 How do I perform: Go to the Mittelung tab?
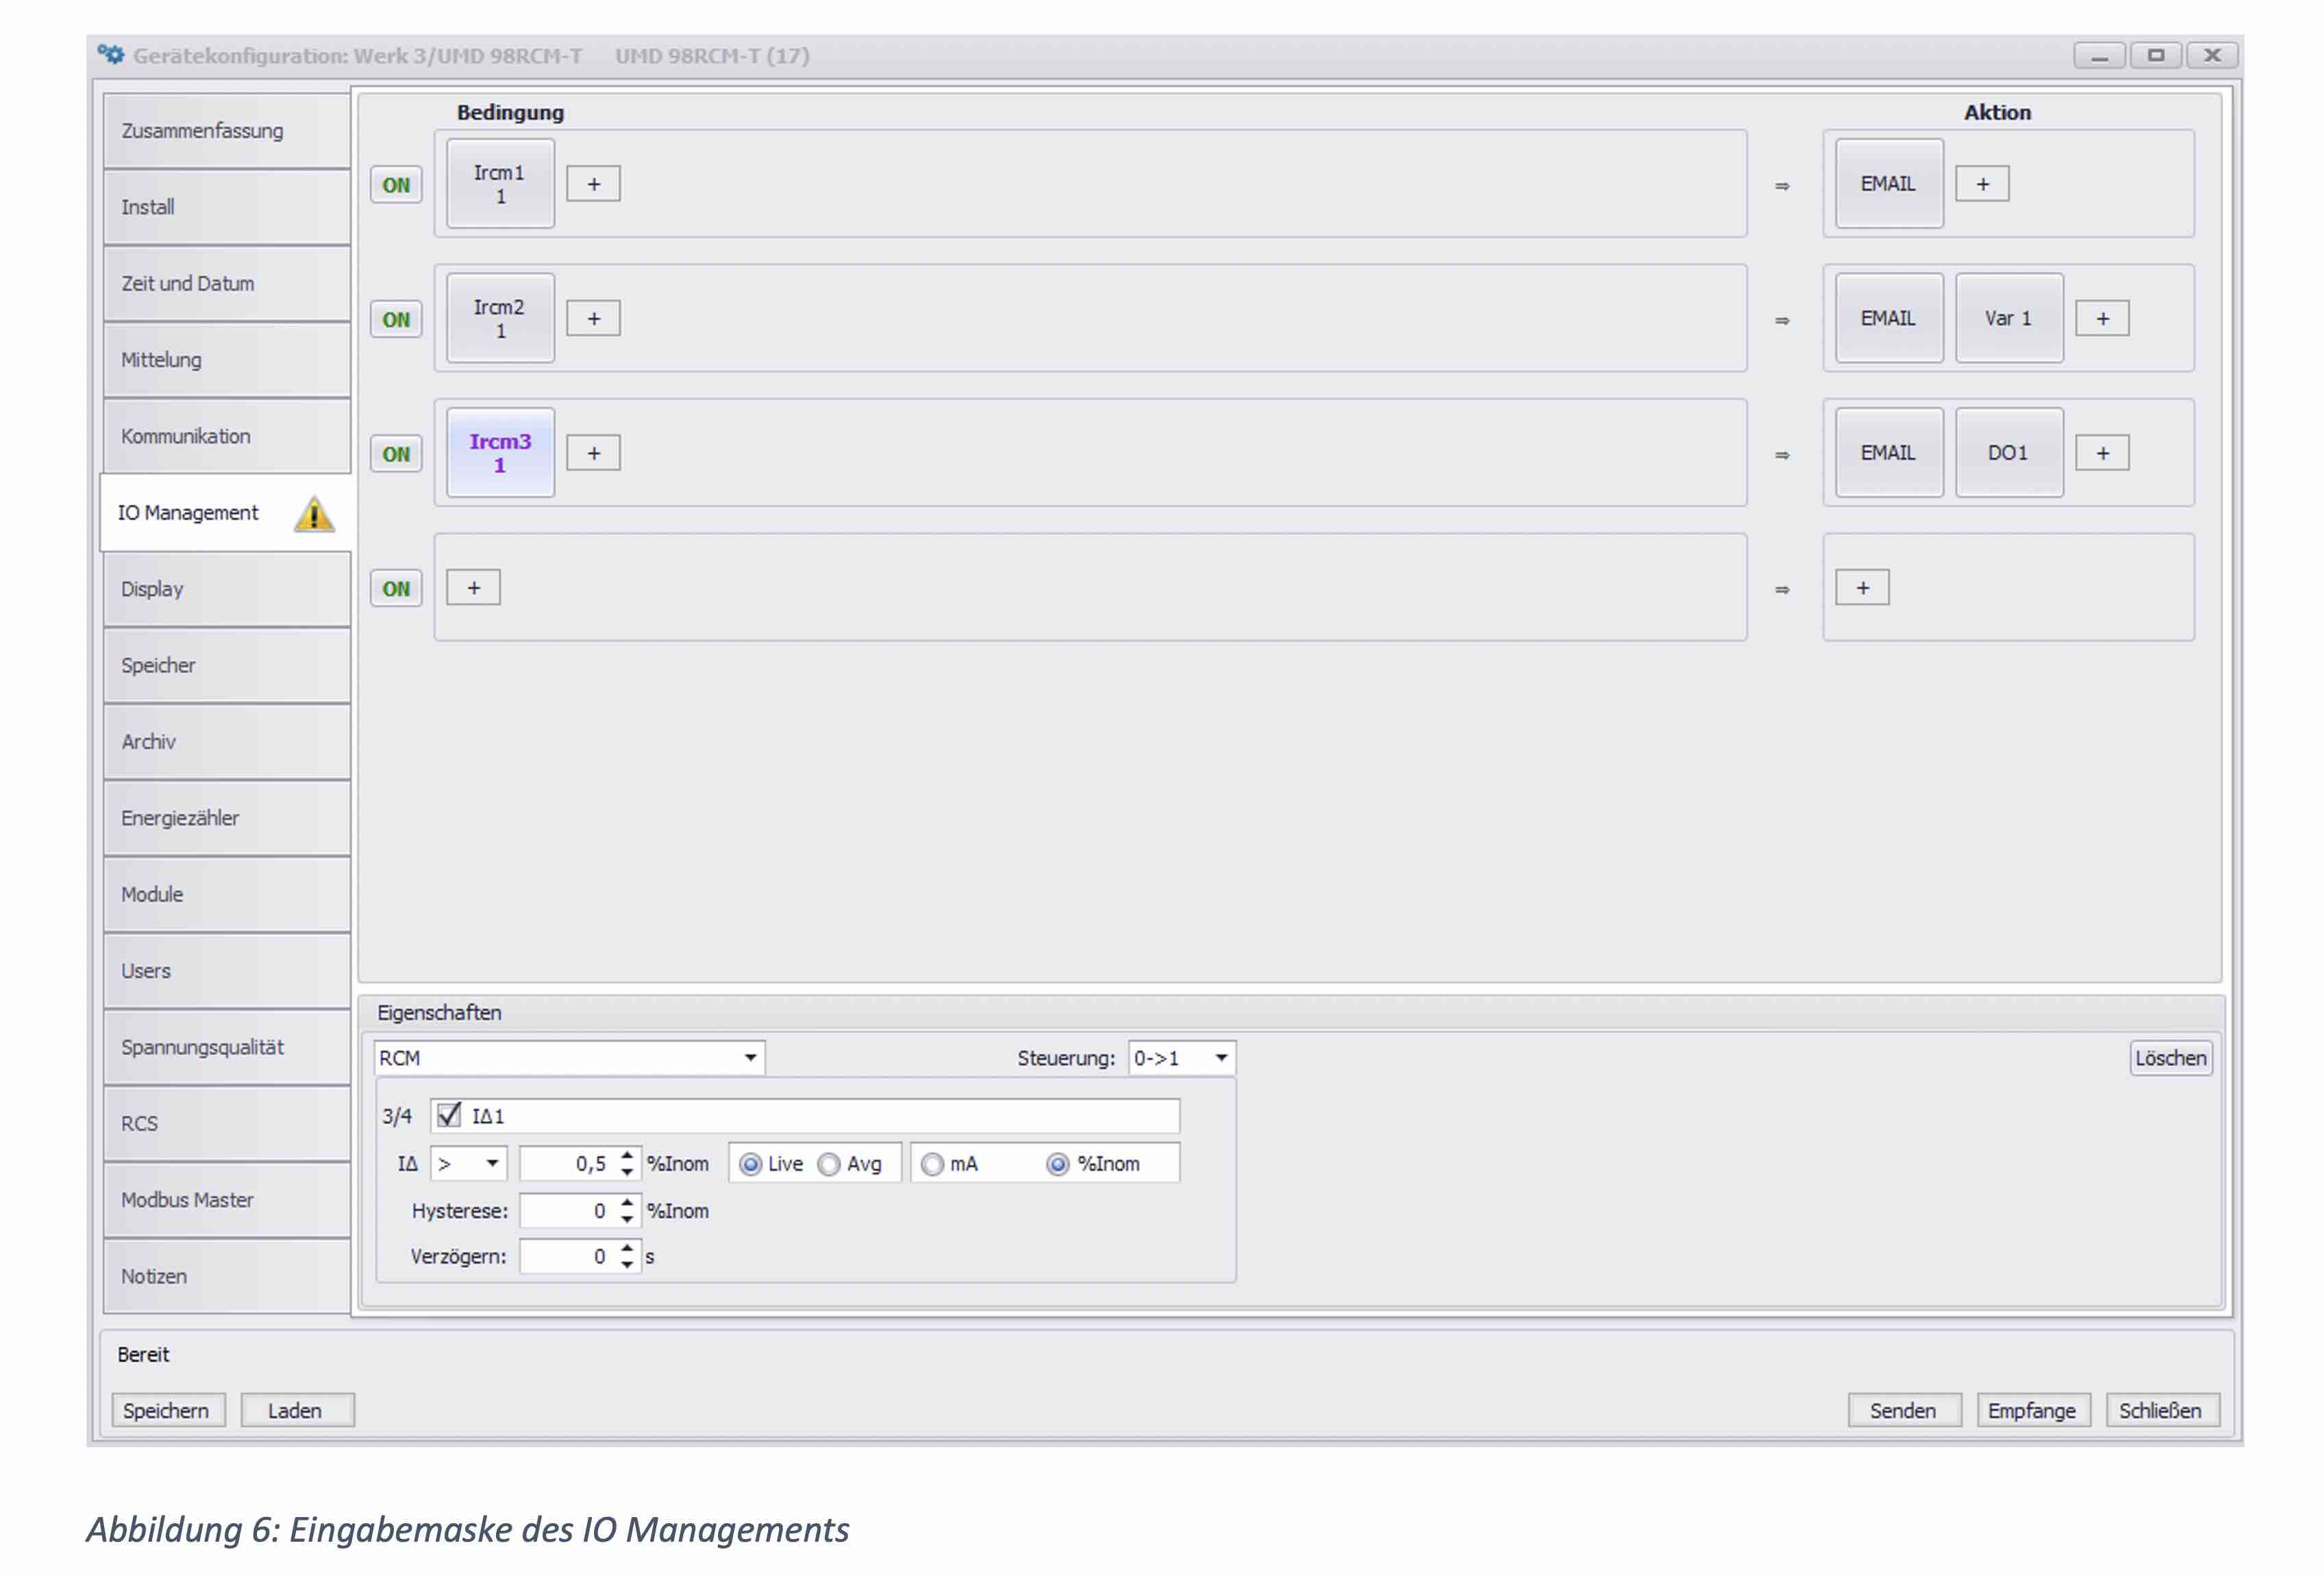[x=227, y=360]
